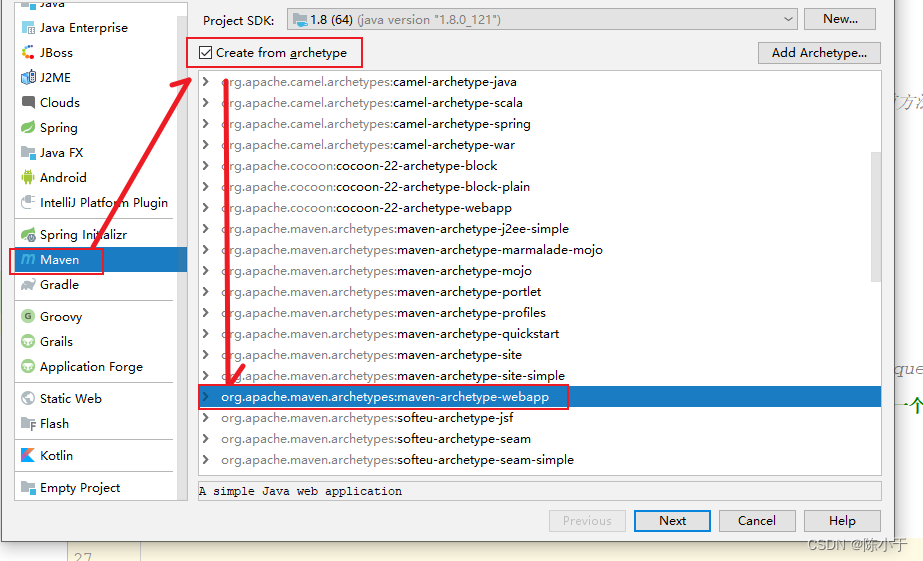Select maven-archetype-site-simple row
Viewport: 923px width, 561px height.
(x=540, y=376)
